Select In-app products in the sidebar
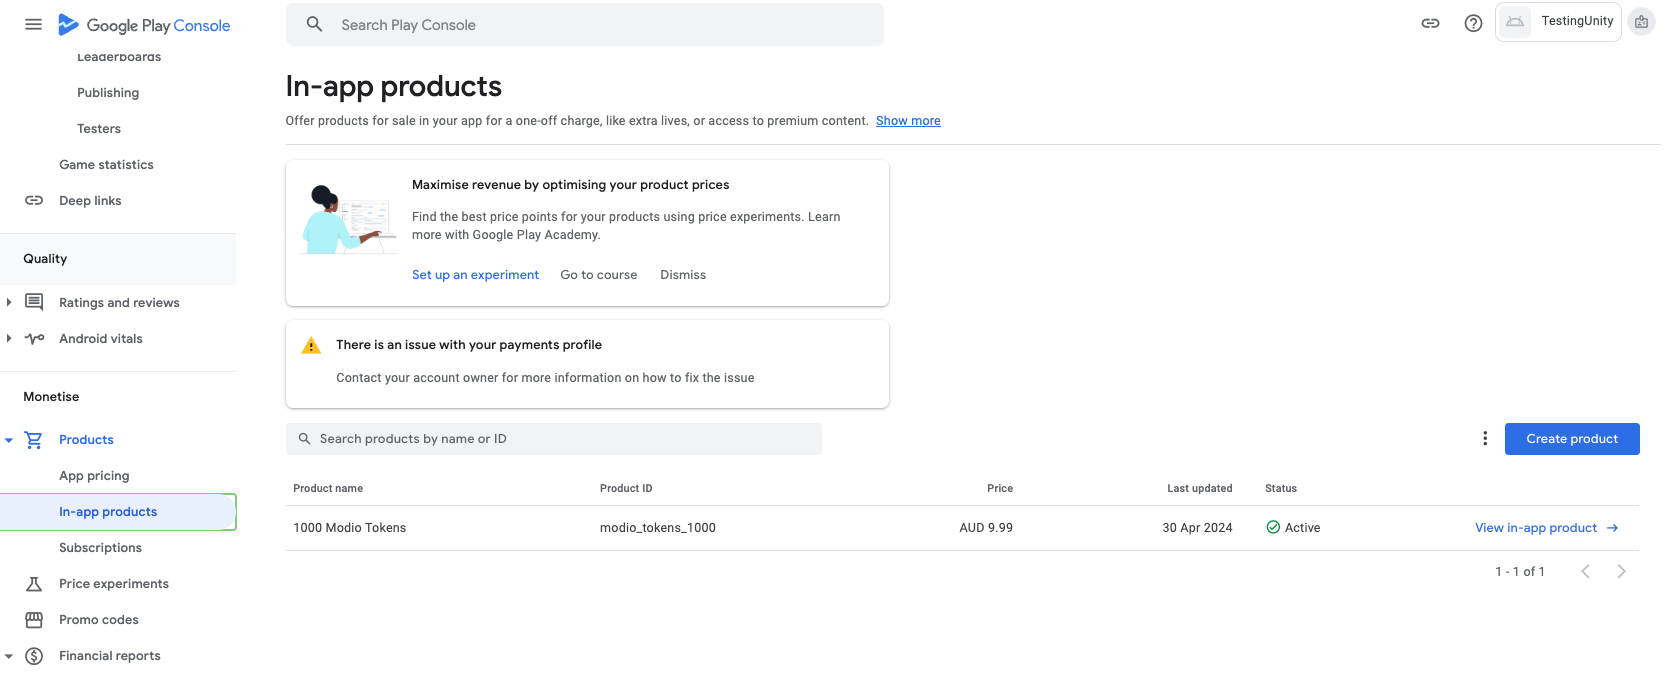The height and width of the screenshot is (680, 1669). point(118,511)
